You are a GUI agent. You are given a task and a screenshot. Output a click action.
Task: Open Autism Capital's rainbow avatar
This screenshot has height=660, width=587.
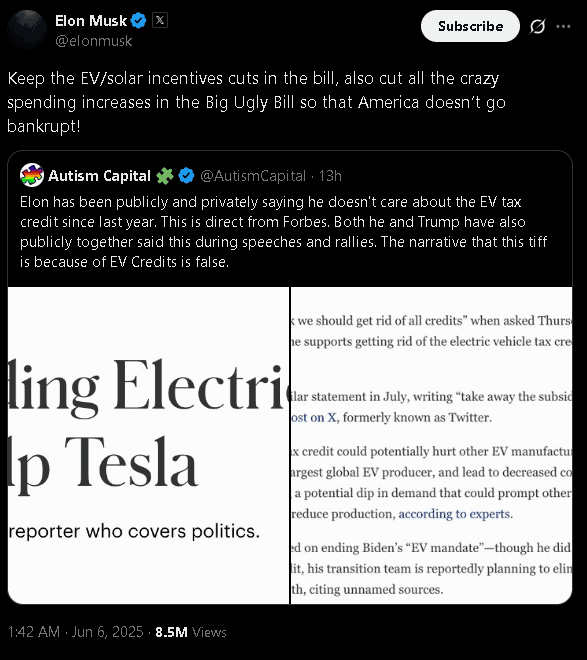click(32, 175)
